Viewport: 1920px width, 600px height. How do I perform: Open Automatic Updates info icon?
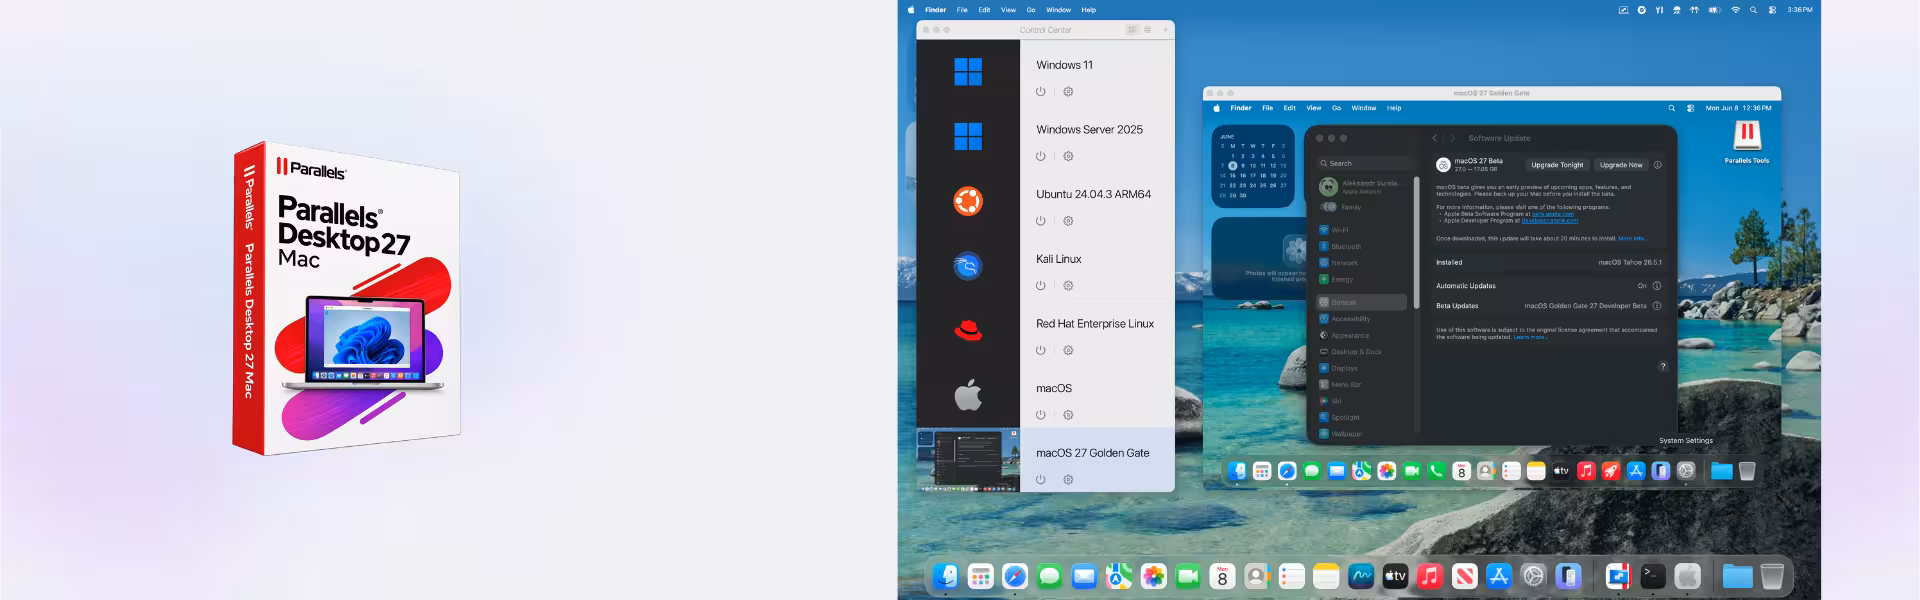coord(1657,286)
